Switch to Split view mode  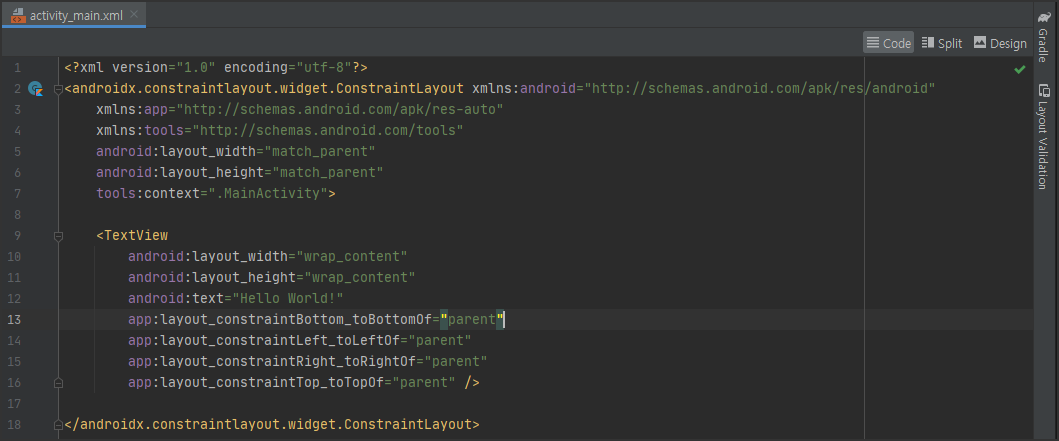(941, 43)
